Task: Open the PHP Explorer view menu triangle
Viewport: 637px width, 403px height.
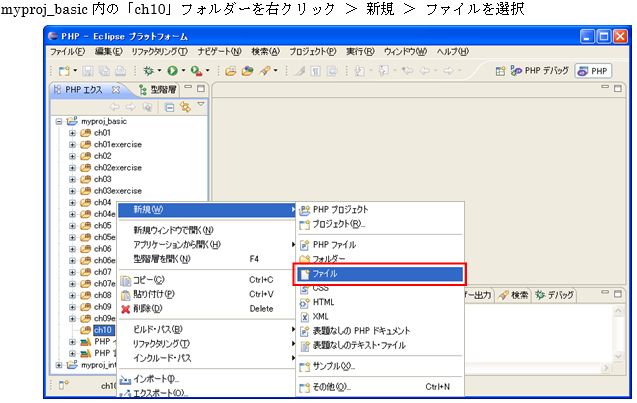Action: coord(200,104)
